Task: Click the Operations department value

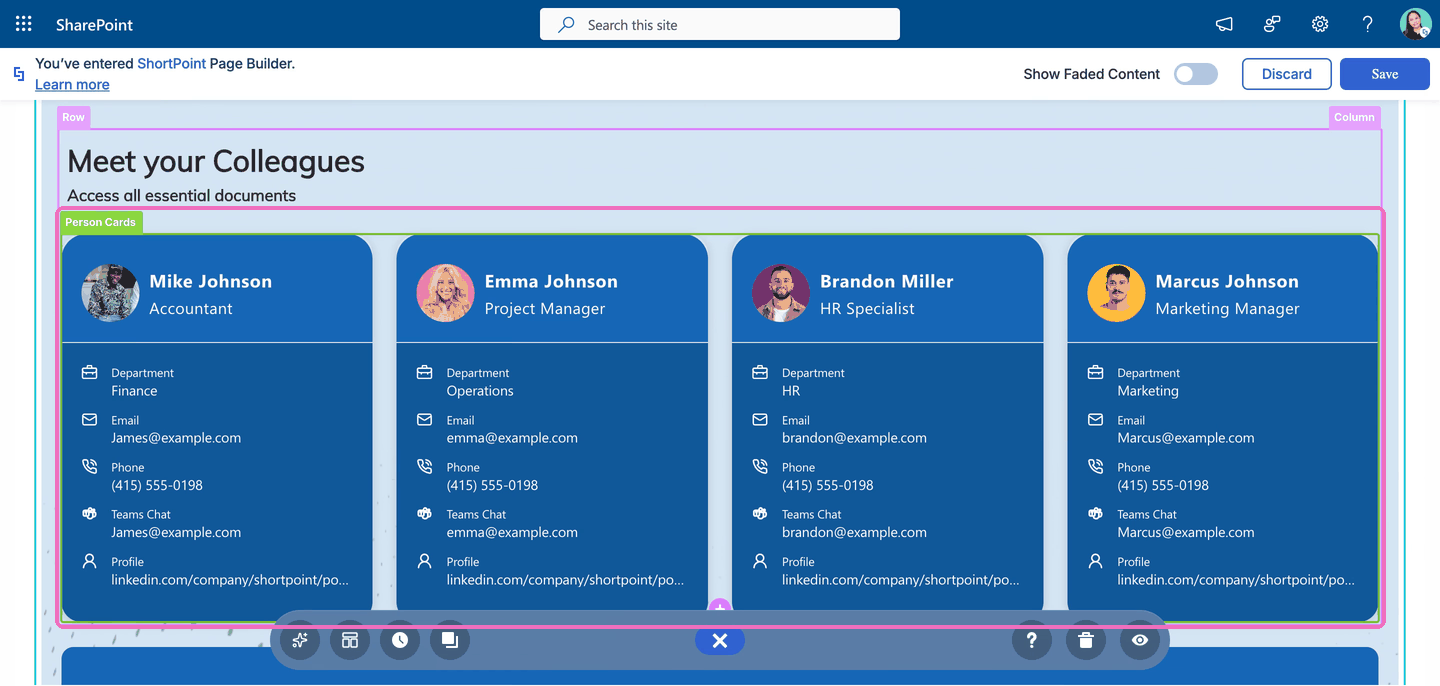Action: click(x=480, y=391)
